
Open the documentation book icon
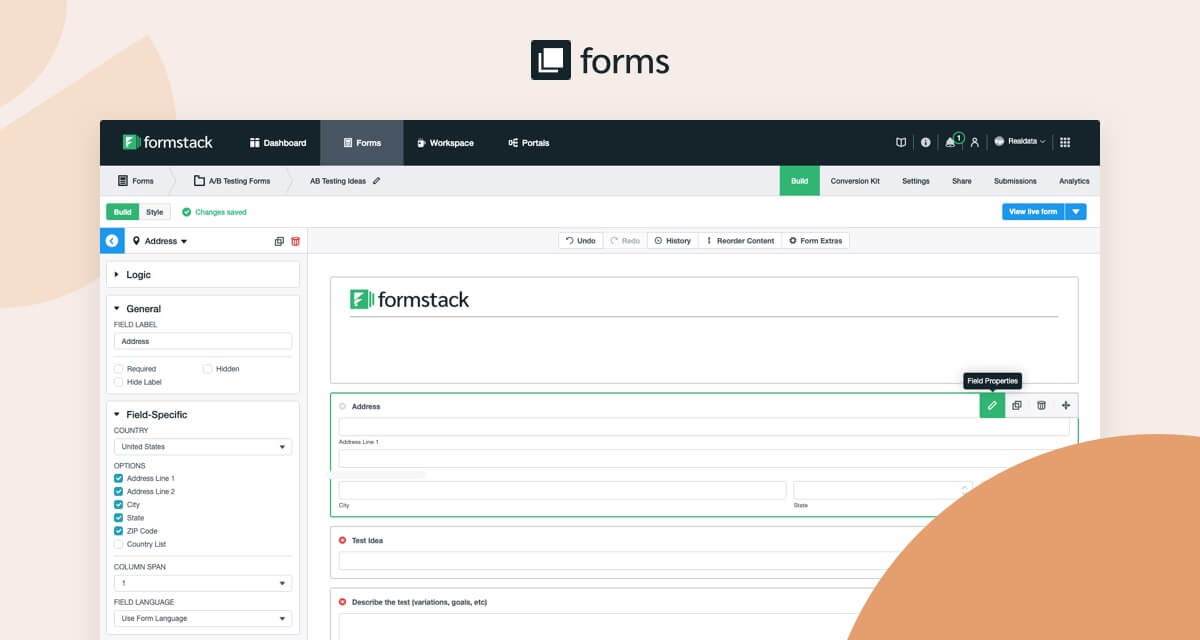[901, 142]
